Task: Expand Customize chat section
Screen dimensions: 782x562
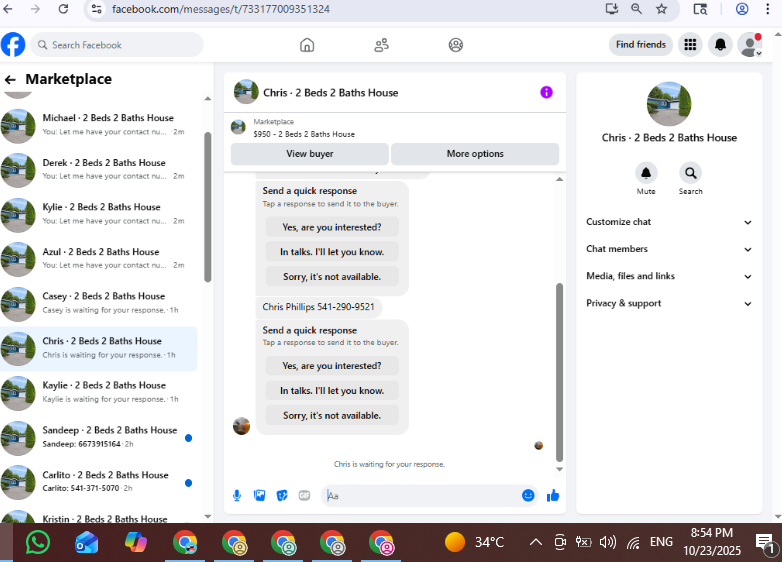Action: [x=669, y=222]
